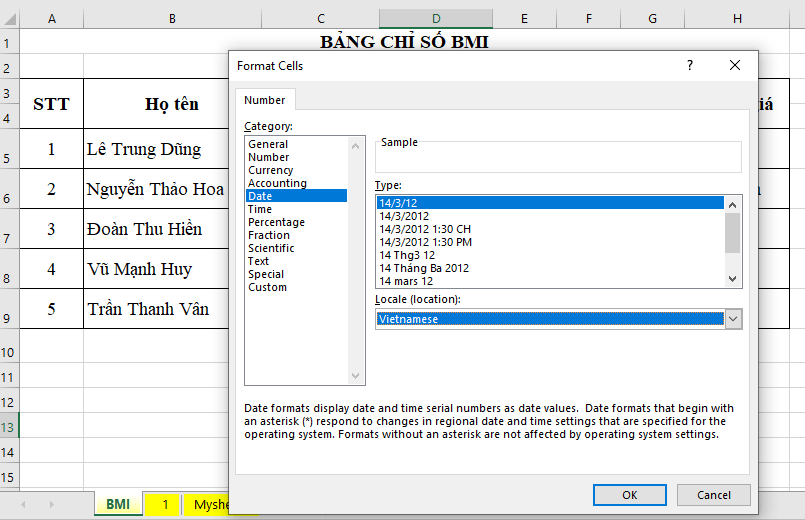The height and width of the screenshot is (520, 805).
Task: Expand the Locale (location) dropdown
Action: click(x=733, y=319)
